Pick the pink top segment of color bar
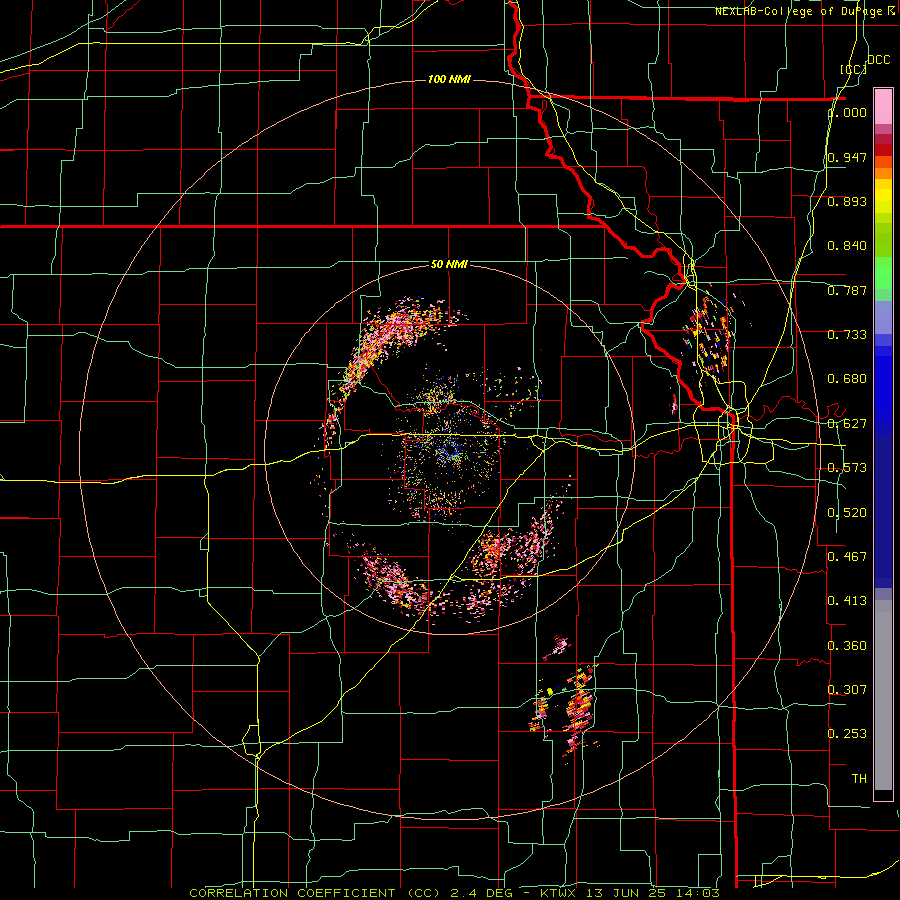 point(883,106)
